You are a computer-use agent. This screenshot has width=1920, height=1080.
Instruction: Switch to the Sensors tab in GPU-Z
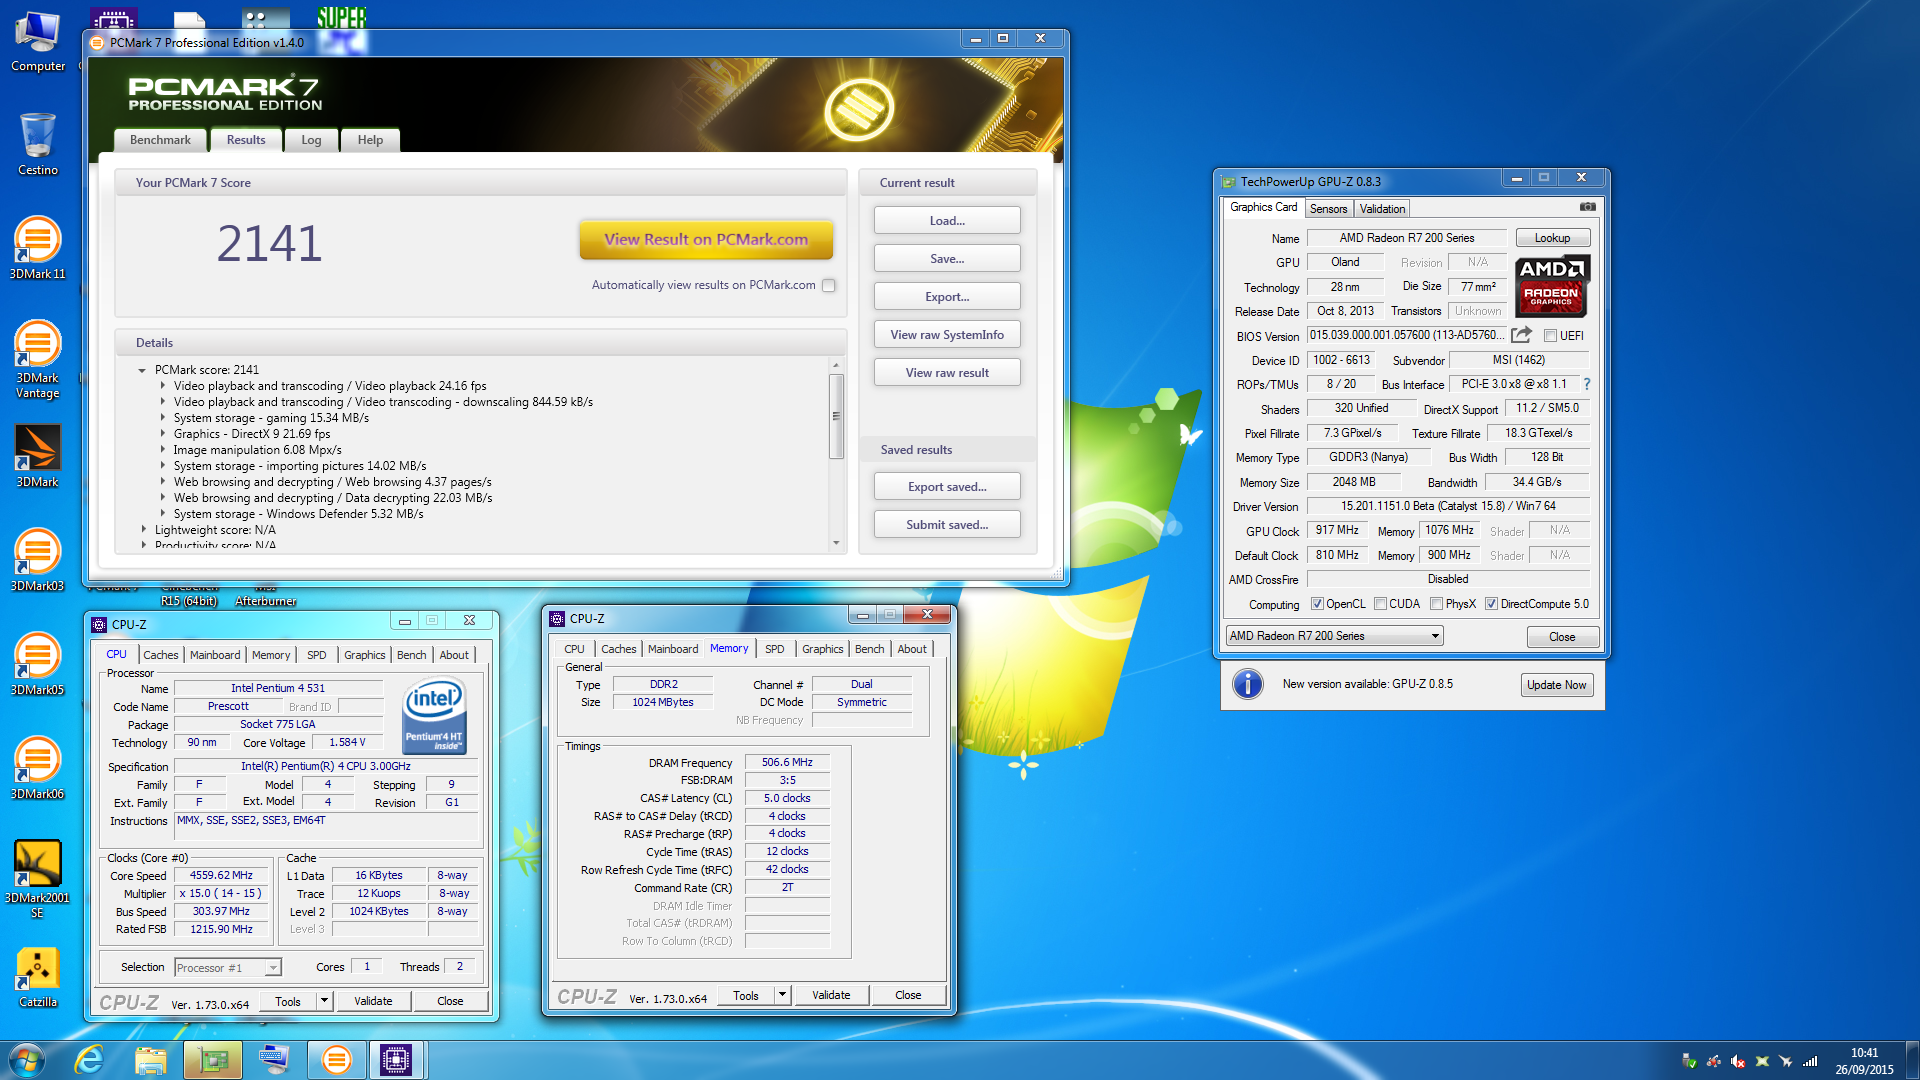tap(1328, 209)
